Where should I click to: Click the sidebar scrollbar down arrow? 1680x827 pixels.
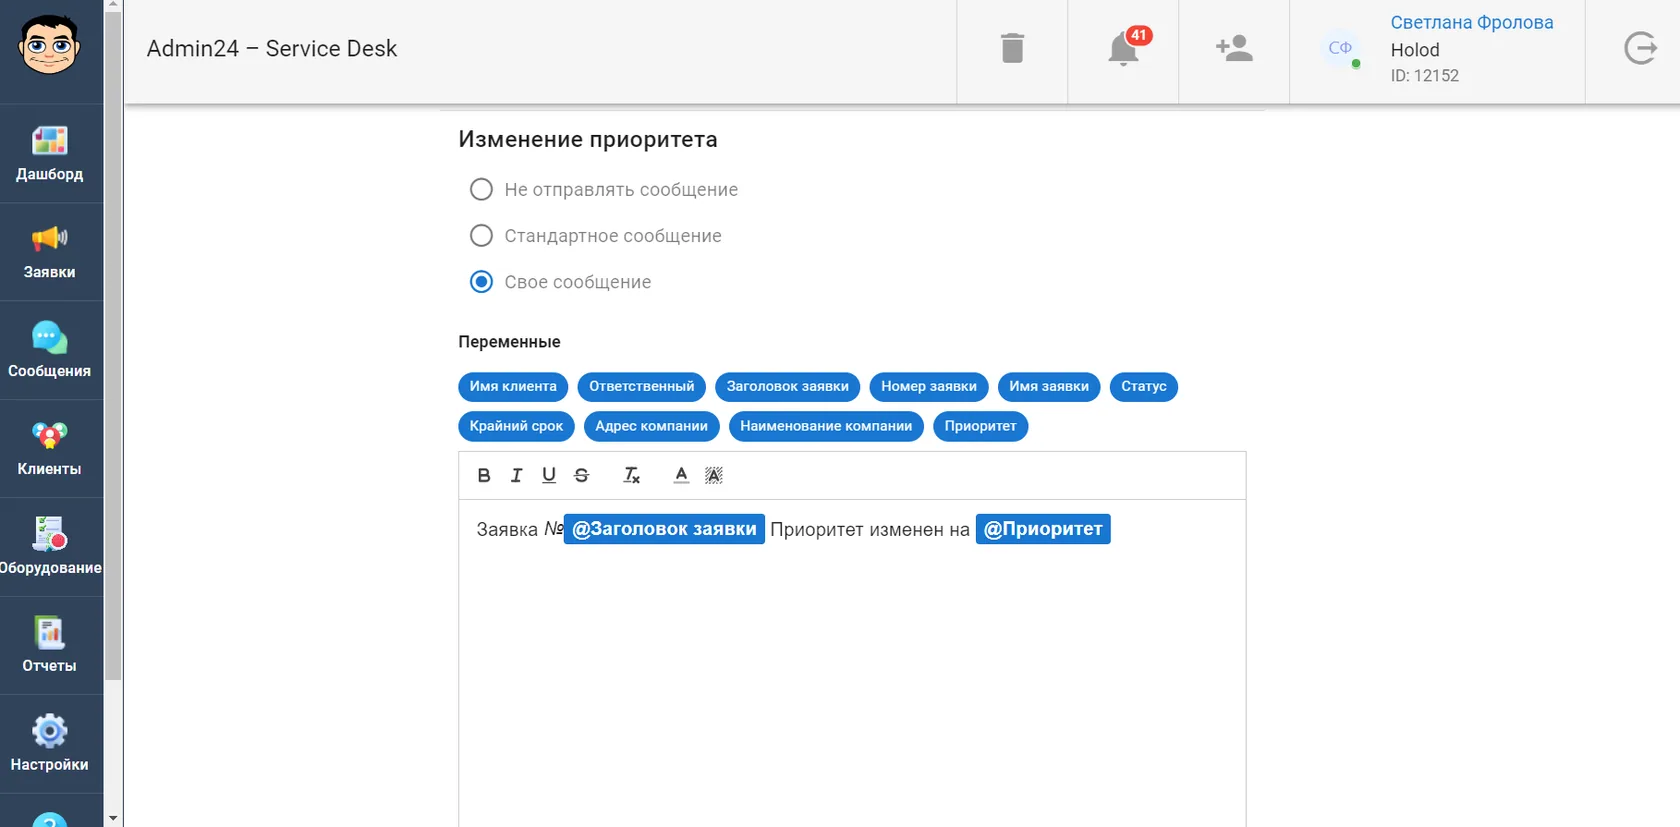113,818
